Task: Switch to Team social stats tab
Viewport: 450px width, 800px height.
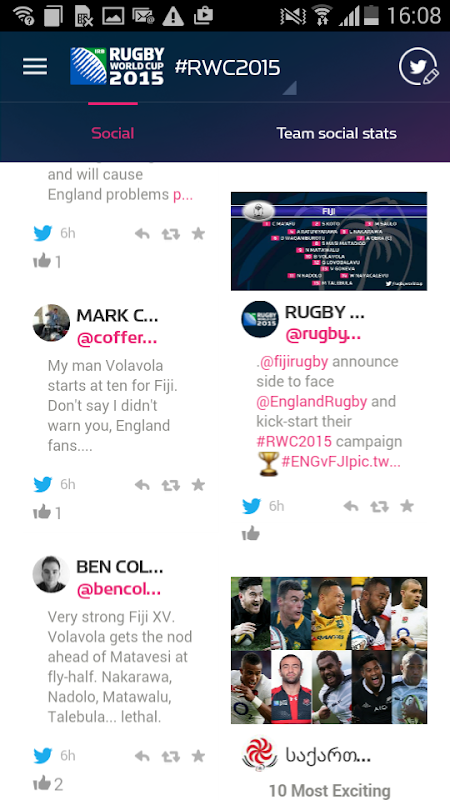Action: coord(337,133)
